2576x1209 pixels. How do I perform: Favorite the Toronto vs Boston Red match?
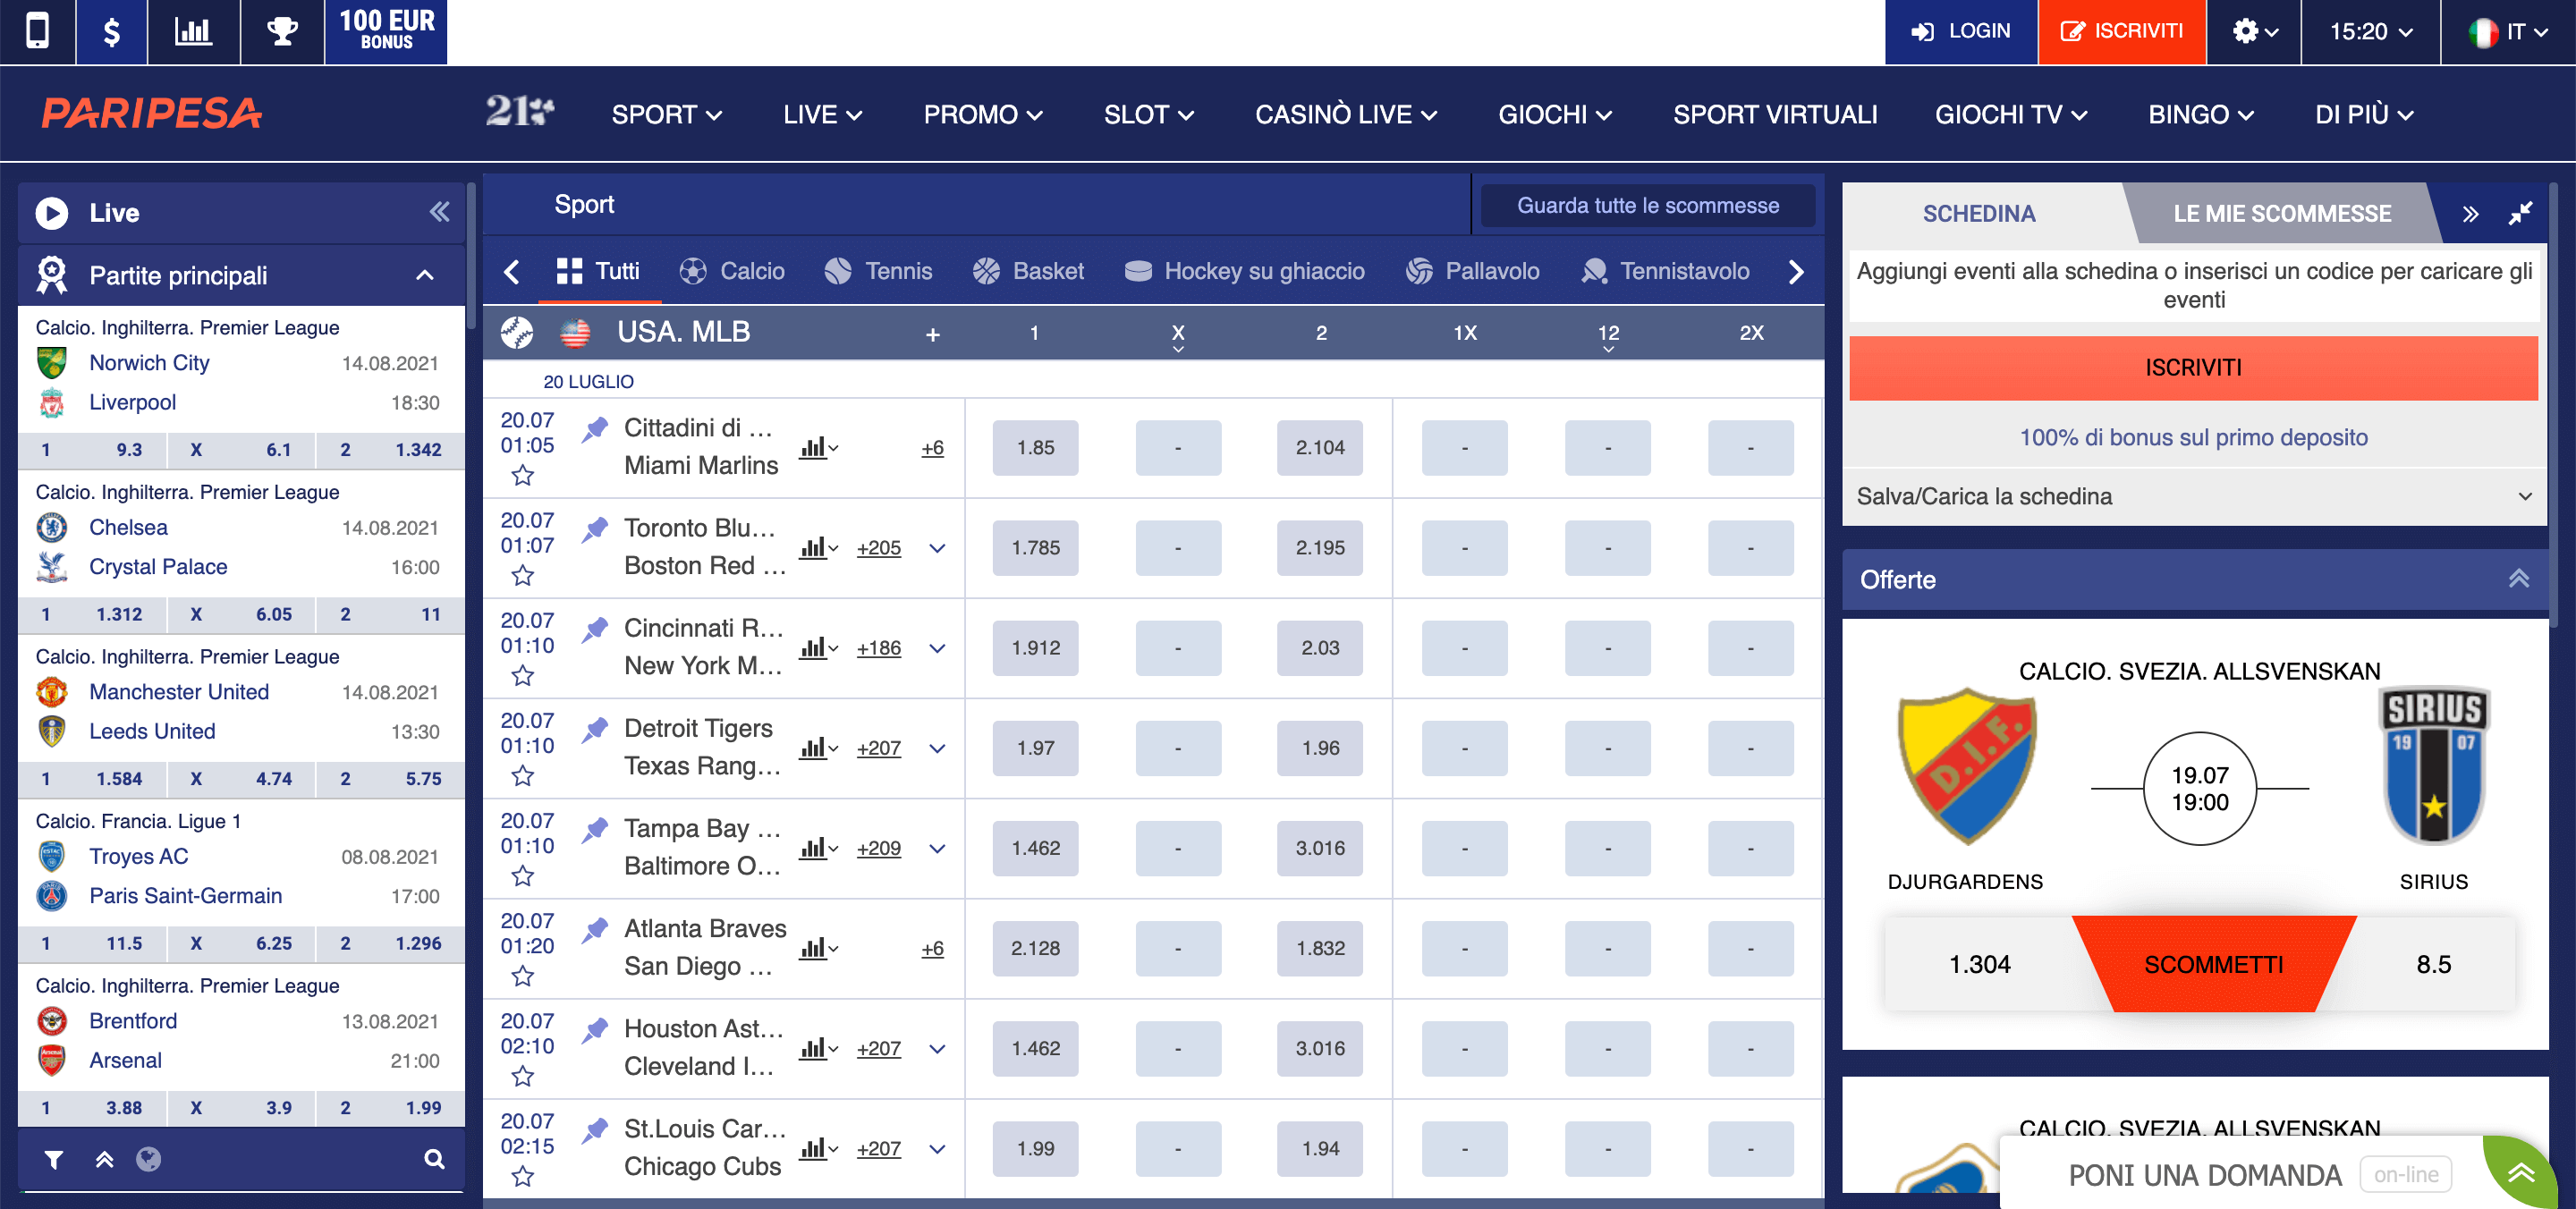[522, 575]
